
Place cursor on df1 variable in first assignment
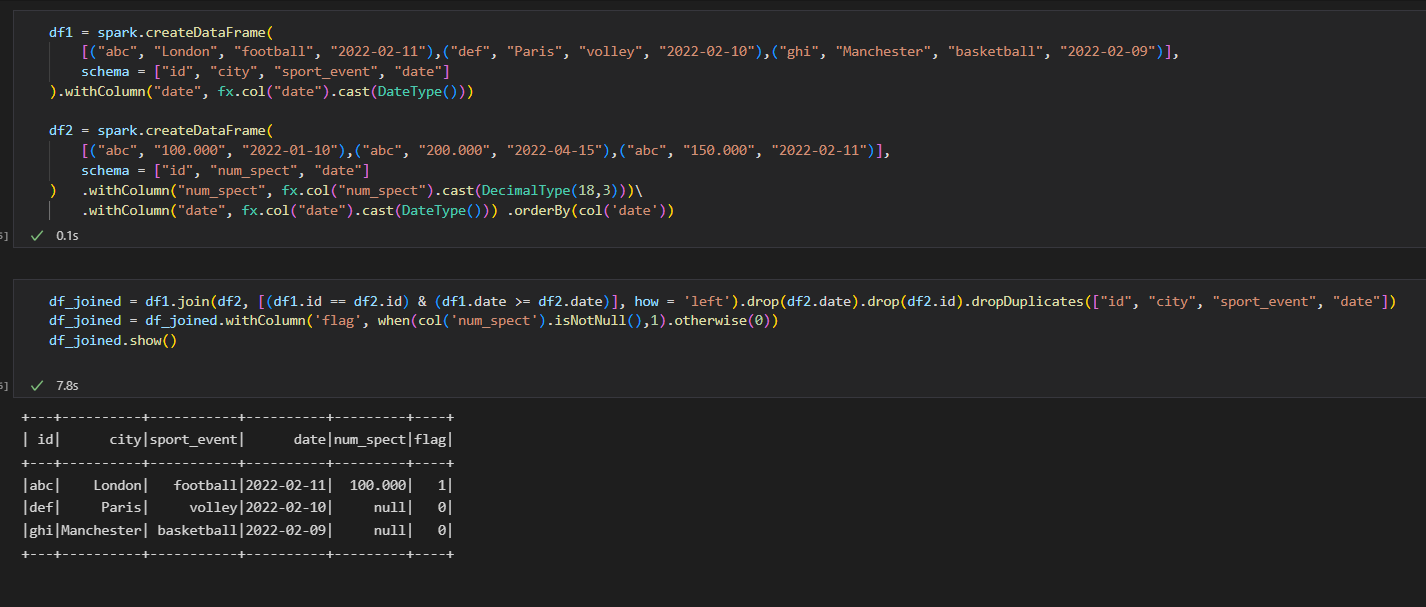(x=61, y=32)
